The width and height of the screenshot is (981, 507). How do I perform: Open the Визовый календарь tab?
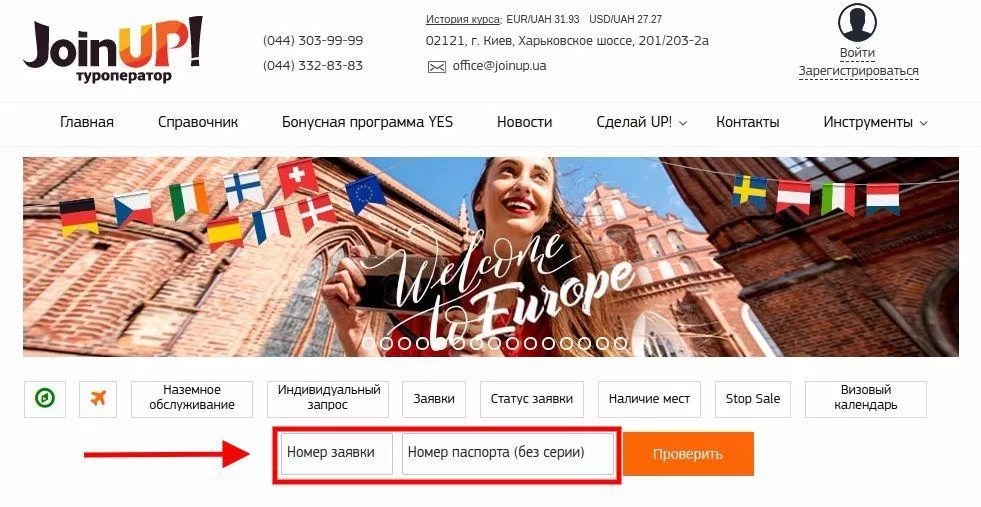pos(866,399)
